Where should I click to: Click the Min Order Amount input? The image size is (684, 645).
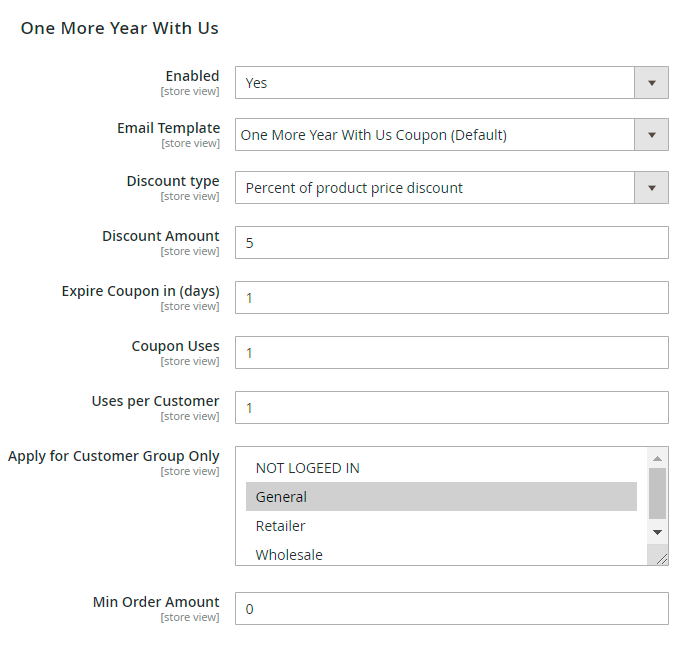tap(451, 609)
